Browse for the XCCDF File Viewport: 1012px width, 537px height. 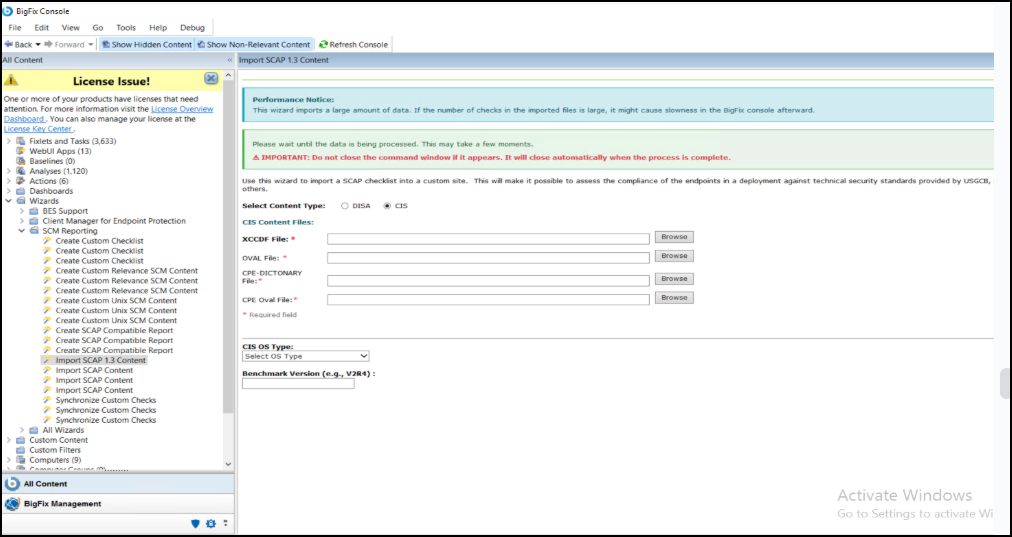coord(674,237)
